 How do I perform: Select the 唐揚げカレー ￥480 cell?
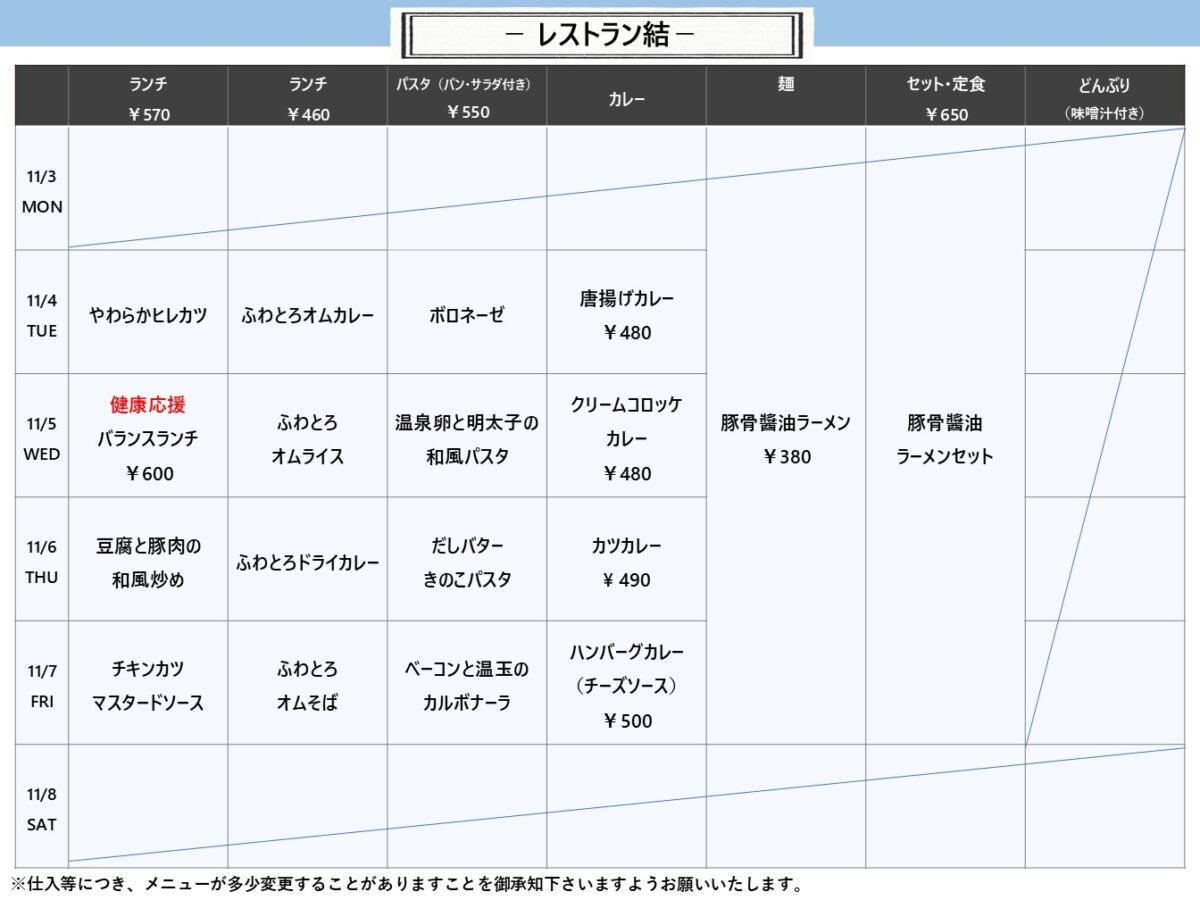point(626,315)
